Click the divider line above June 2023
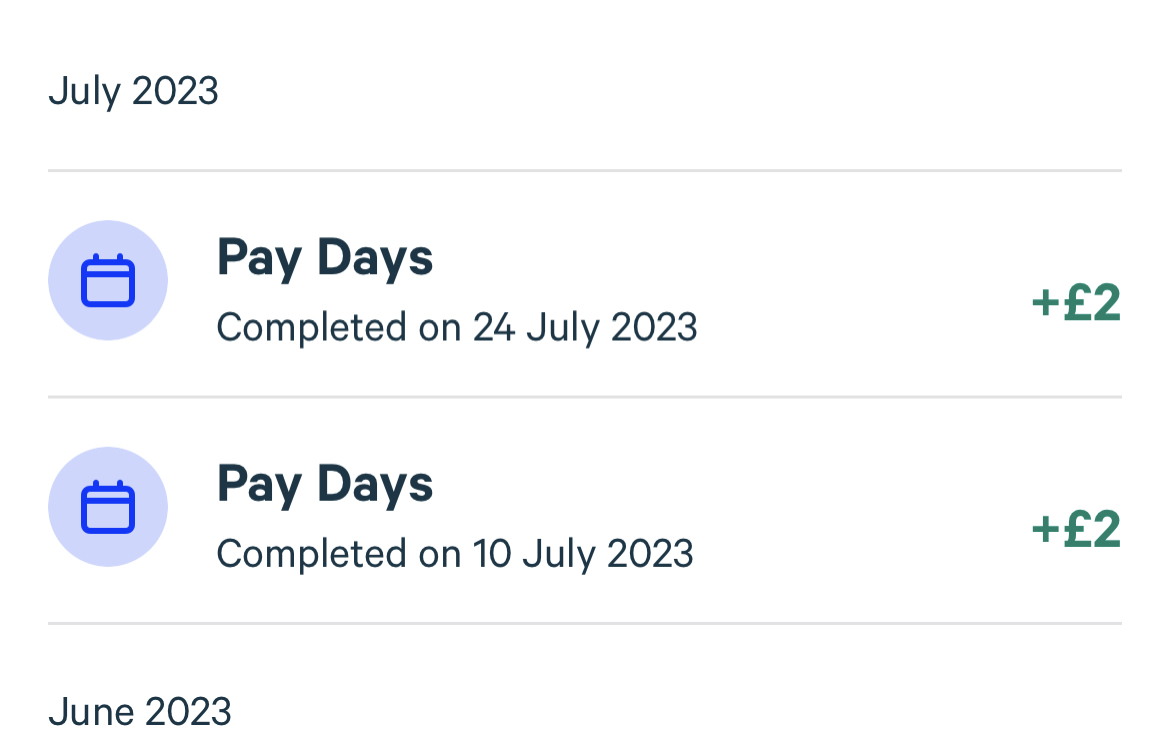 tap(584, 624)
